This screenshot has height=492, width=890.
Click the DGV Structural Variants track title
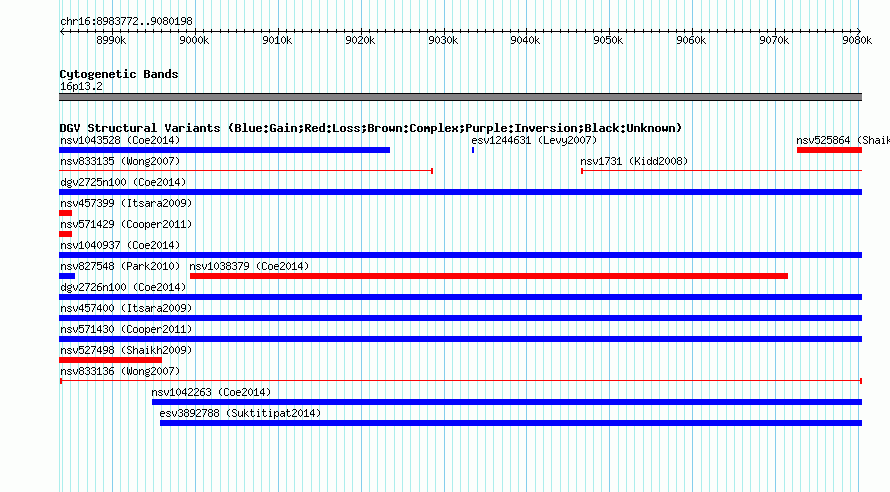371,128
